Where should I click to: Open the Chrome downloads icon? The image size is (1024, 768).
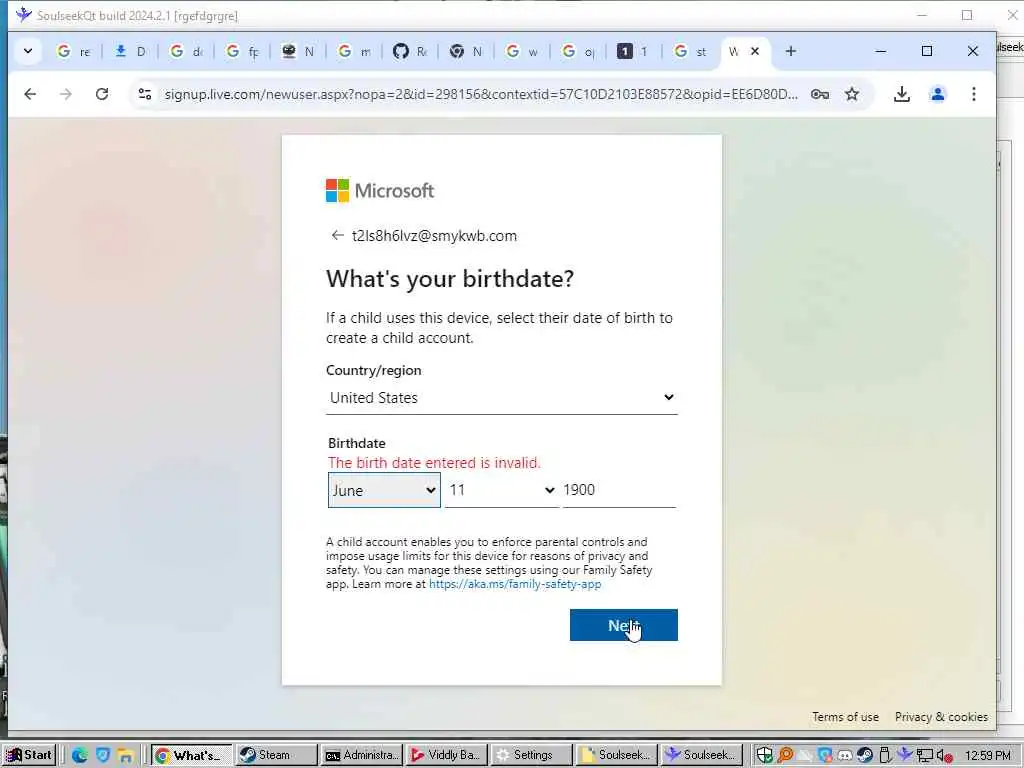902,94
